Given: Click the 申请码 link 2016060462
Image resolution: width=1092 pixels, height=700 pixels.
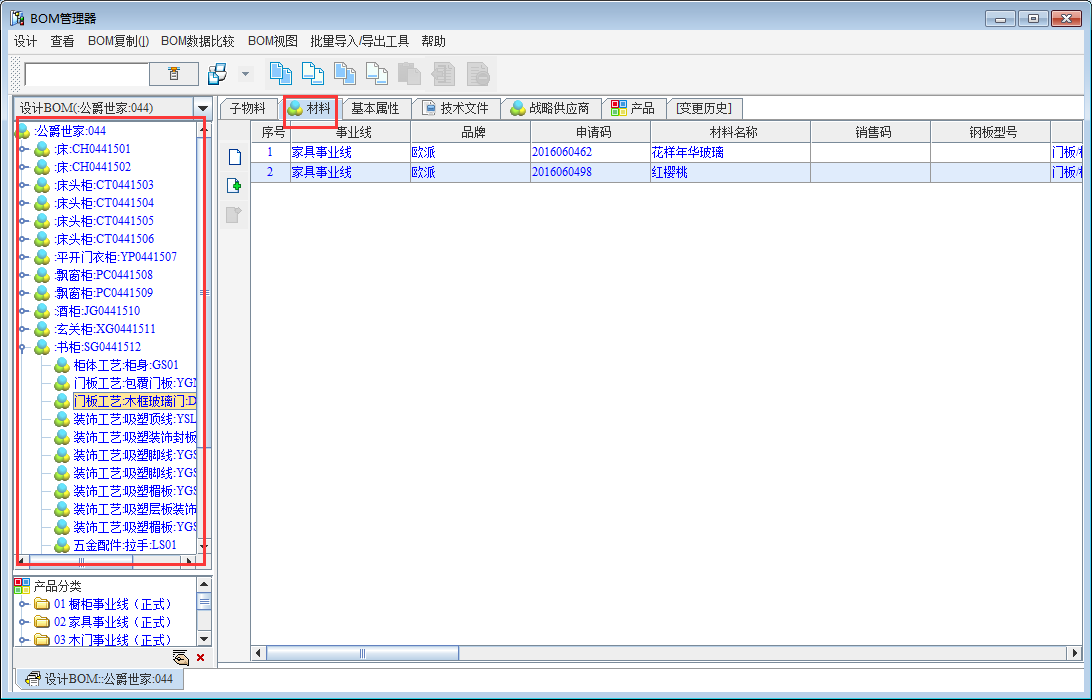Looking at the screenshot, I should (561, 153).
